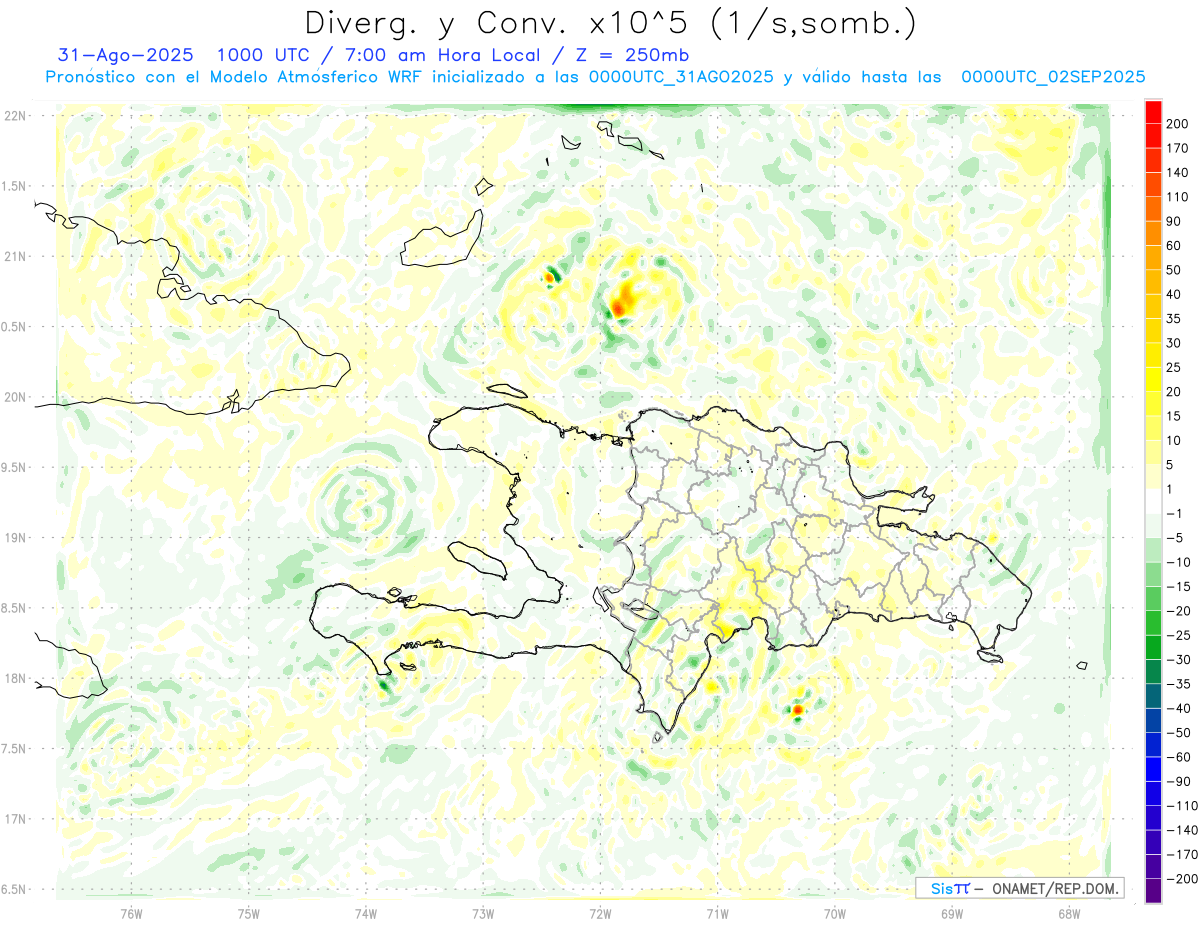Click the "19N" latitude label
The width and height of the screenshot is (1200, 927).
(x=14, y=538)
